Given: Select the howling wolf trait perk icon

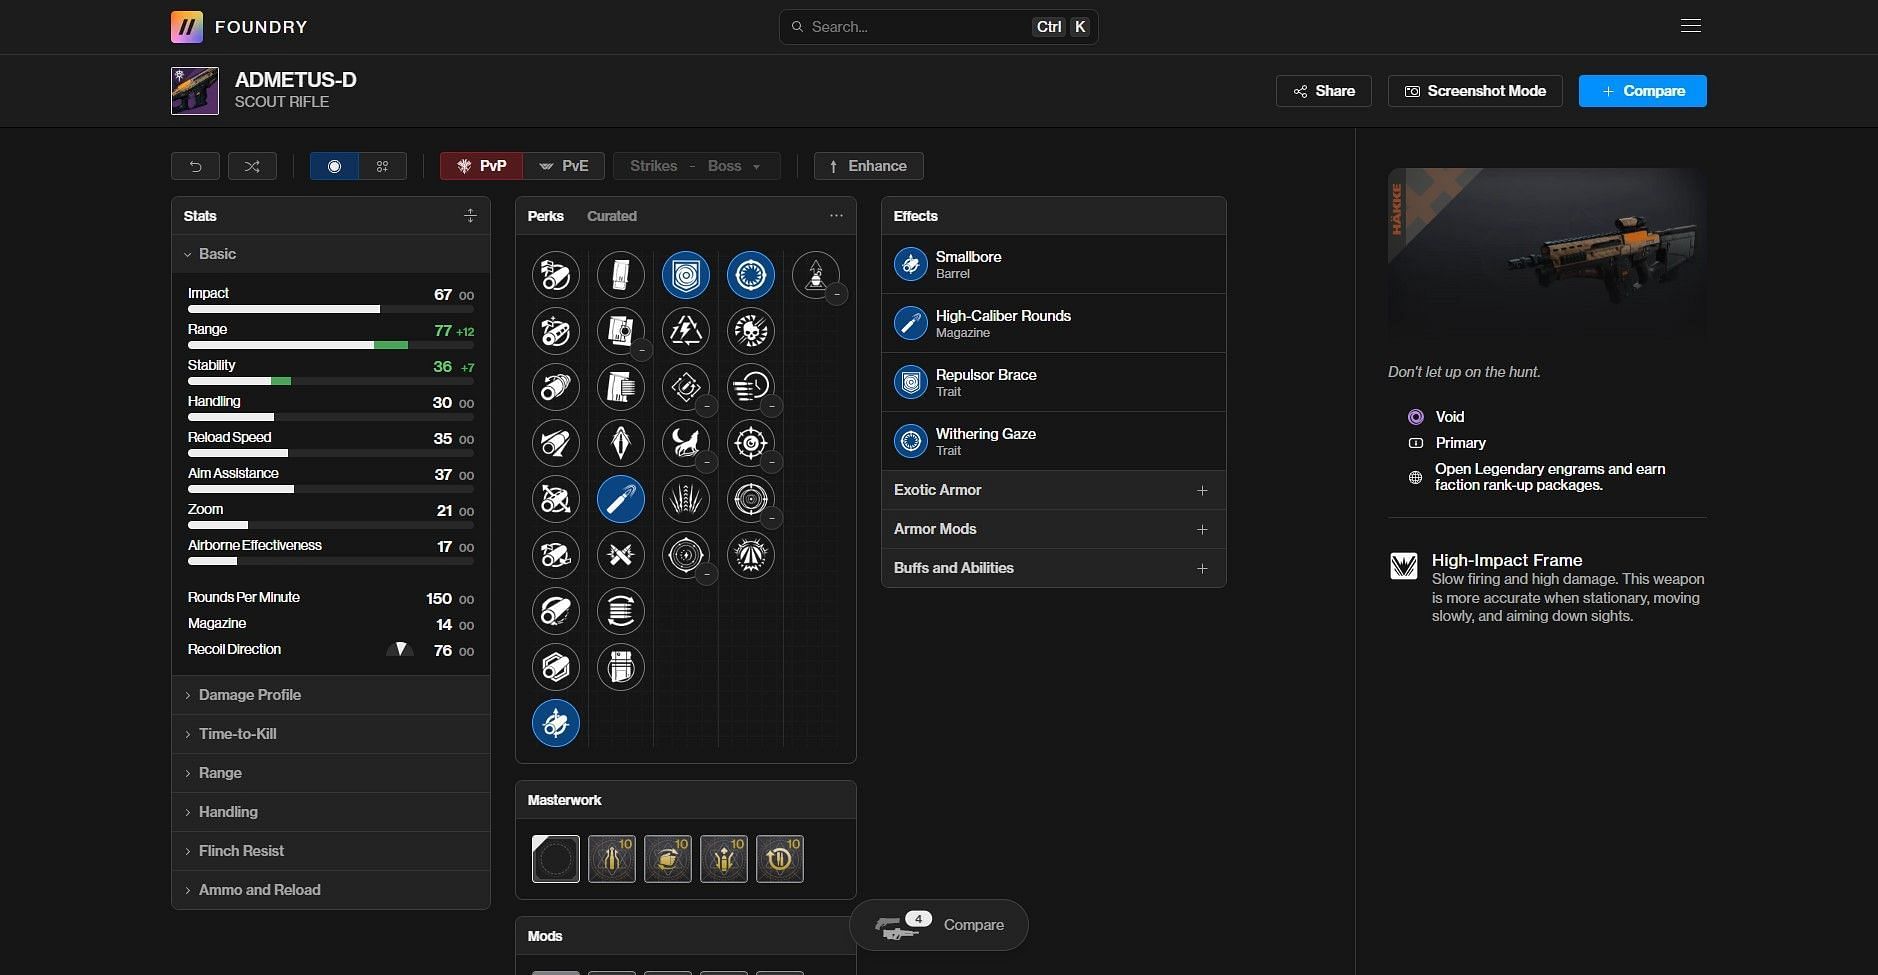Looking at the screenshot, I should coord(685,443).
